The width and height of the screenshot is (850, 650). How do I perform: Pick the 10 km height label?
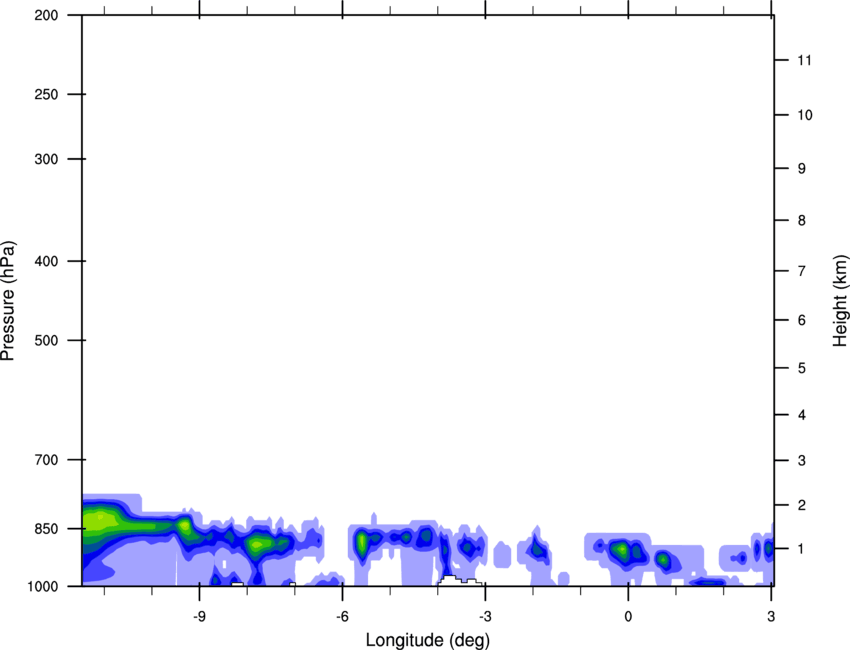click(x=804, y=115)
